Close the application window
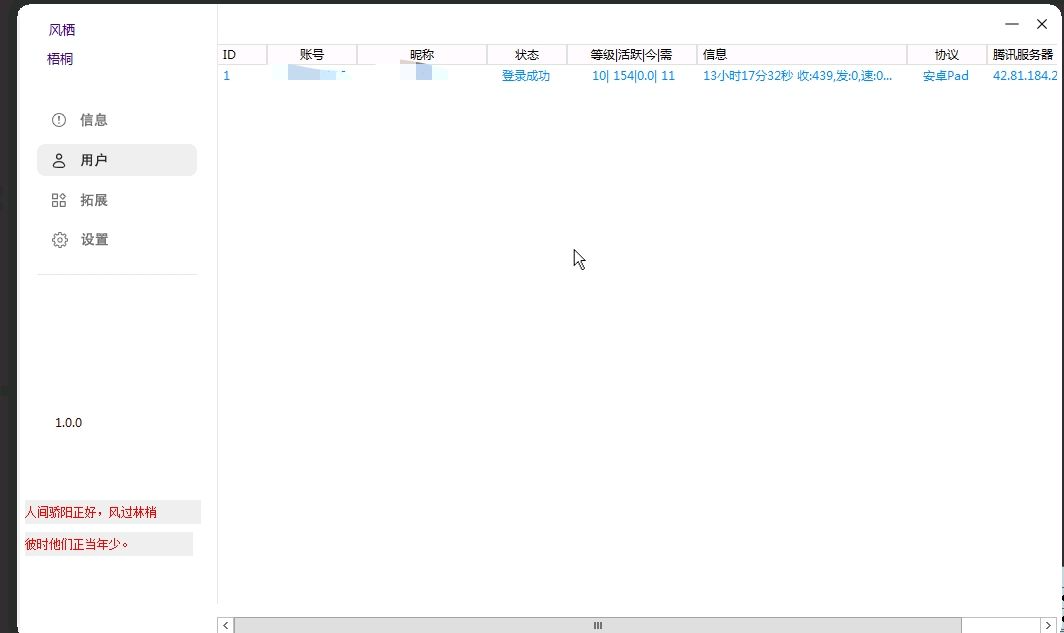This screenshot has height=633, width=1064. click(1041, 24)
